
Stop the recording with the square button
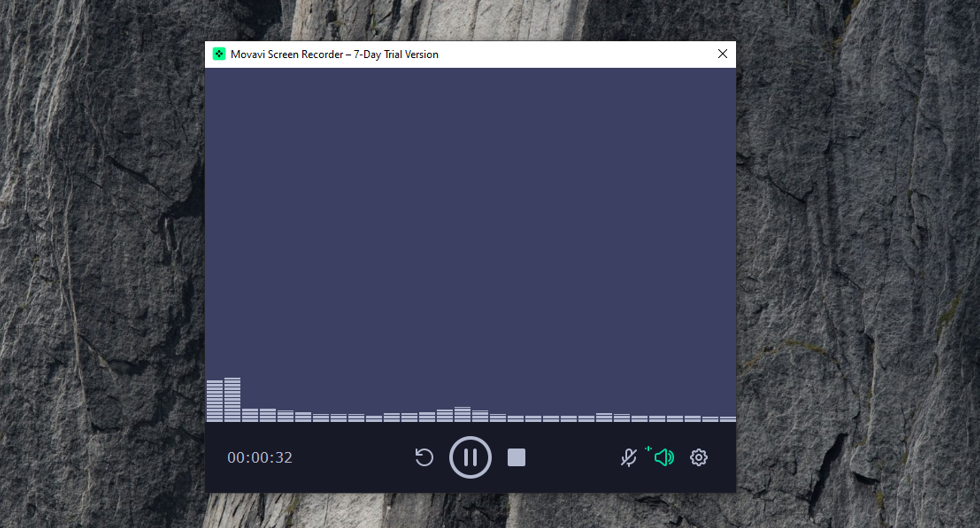tap(516, 457)
